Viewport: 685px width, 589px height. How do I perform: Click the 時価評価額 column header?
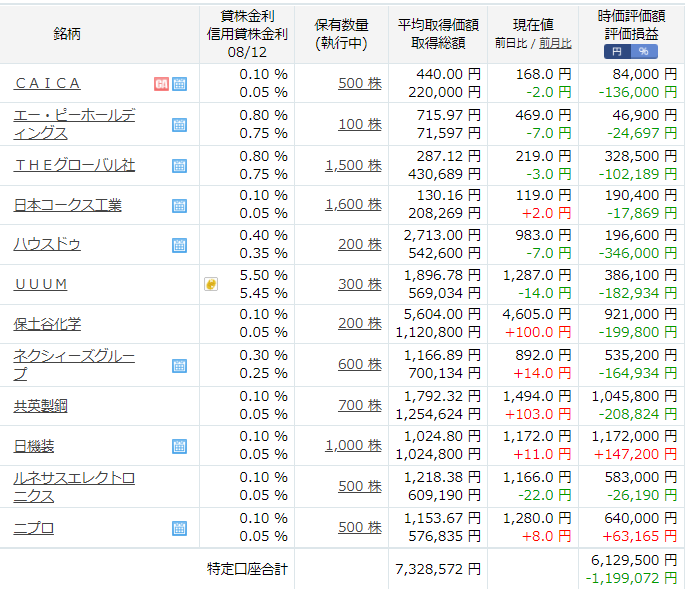631,16
